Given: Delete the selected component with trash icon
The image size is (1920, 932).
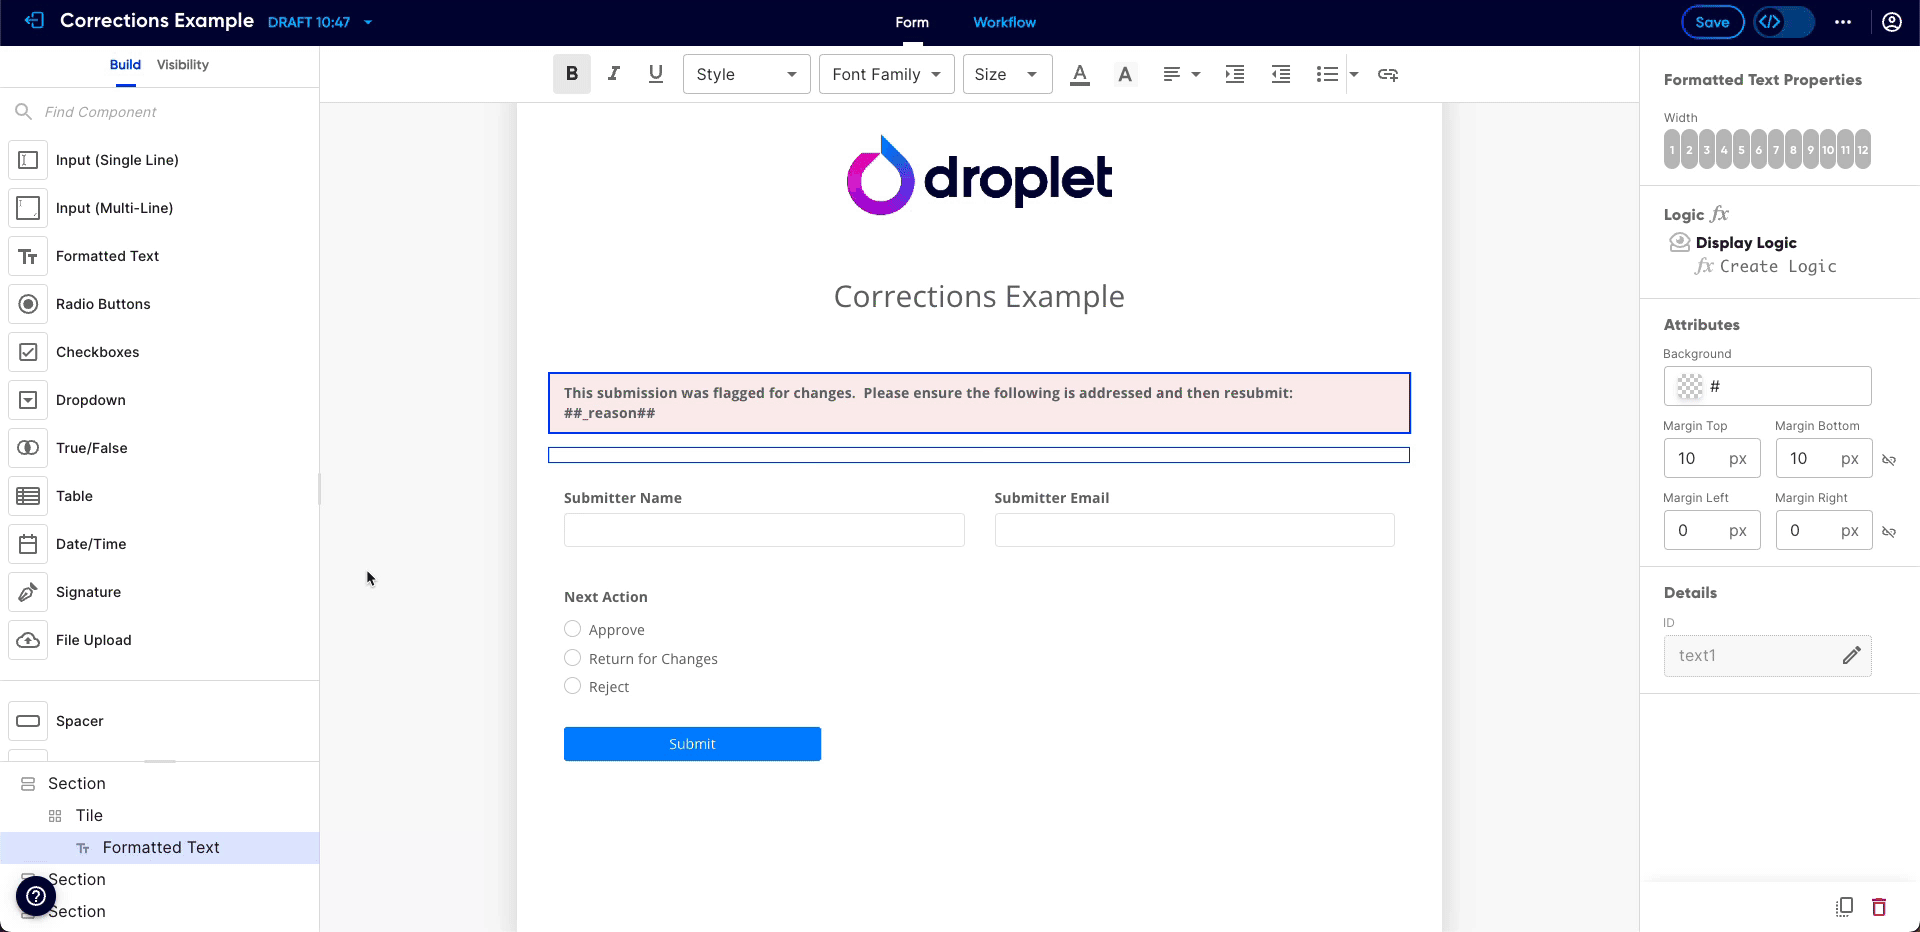Looking at the screenshot, I should pyautogui.click(x=1879, y=907).
